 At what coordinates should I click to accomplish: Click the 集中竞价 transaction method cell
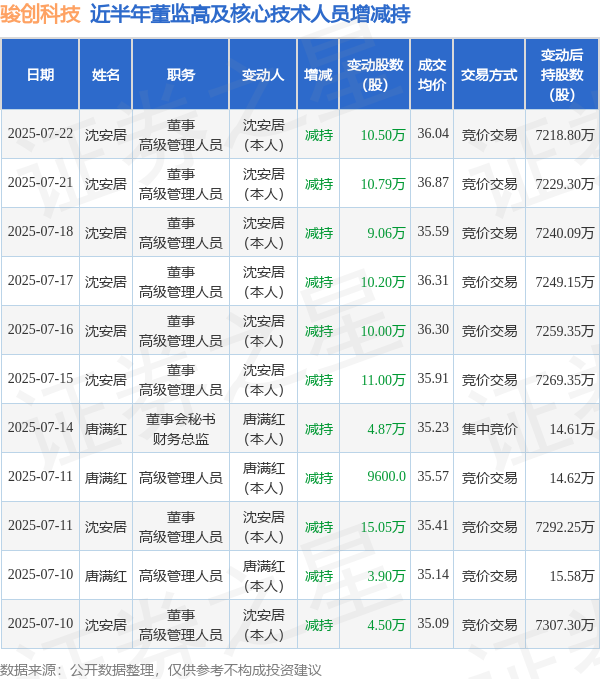[489, 429]
